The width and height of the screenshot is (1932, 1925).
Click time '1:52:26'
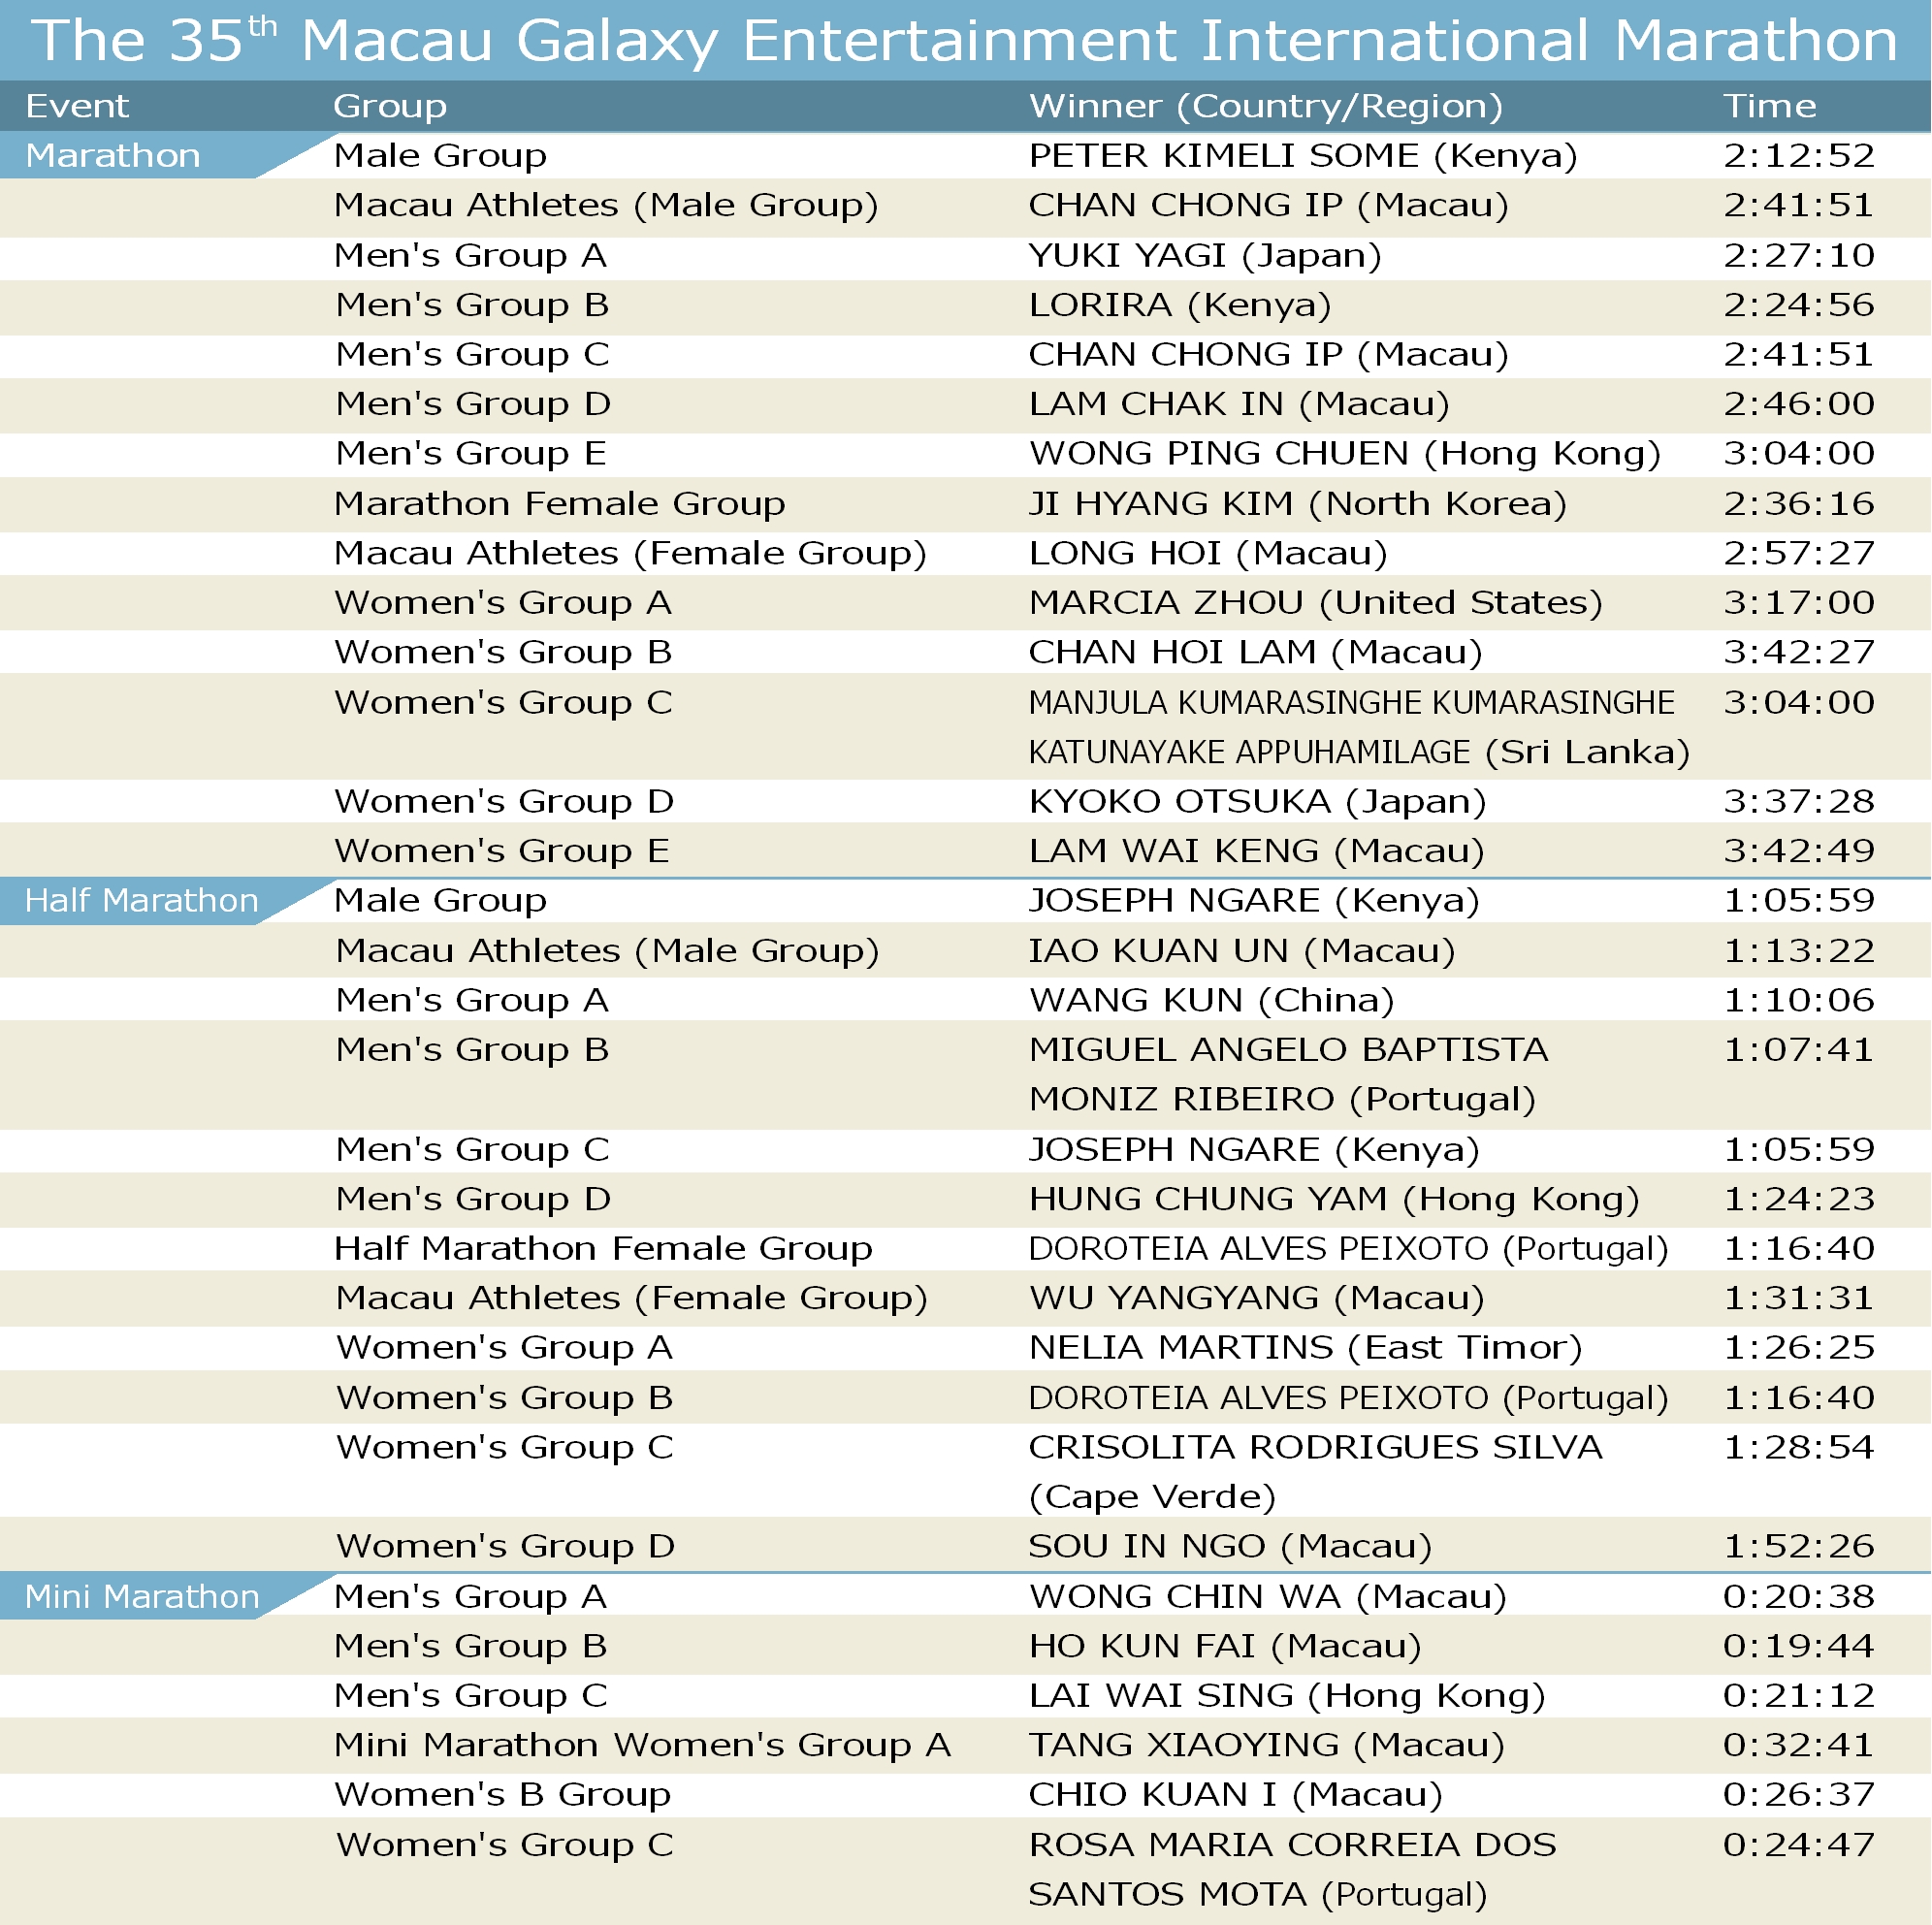pos(1799,1545)
